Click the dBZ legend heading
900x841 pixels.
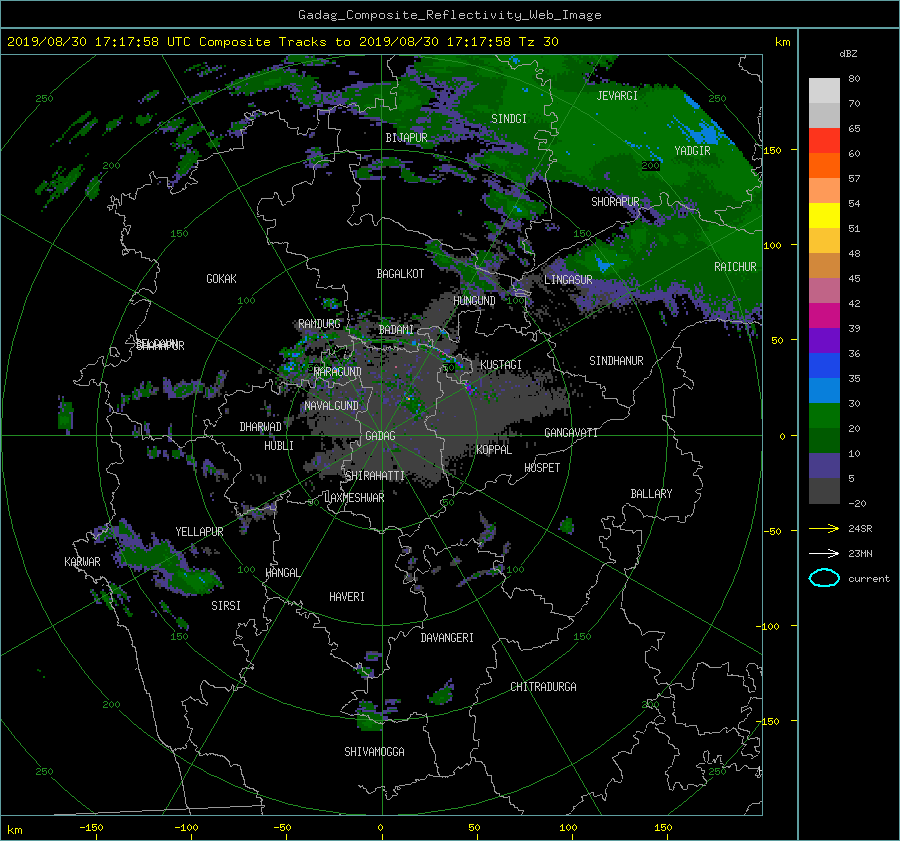[x=848, y=54]
